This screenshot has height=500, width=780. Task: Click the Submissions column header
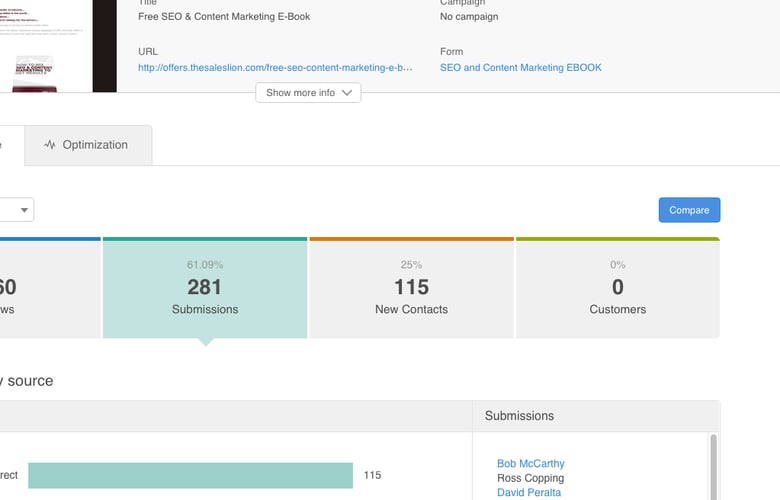[x=519, y=415]
